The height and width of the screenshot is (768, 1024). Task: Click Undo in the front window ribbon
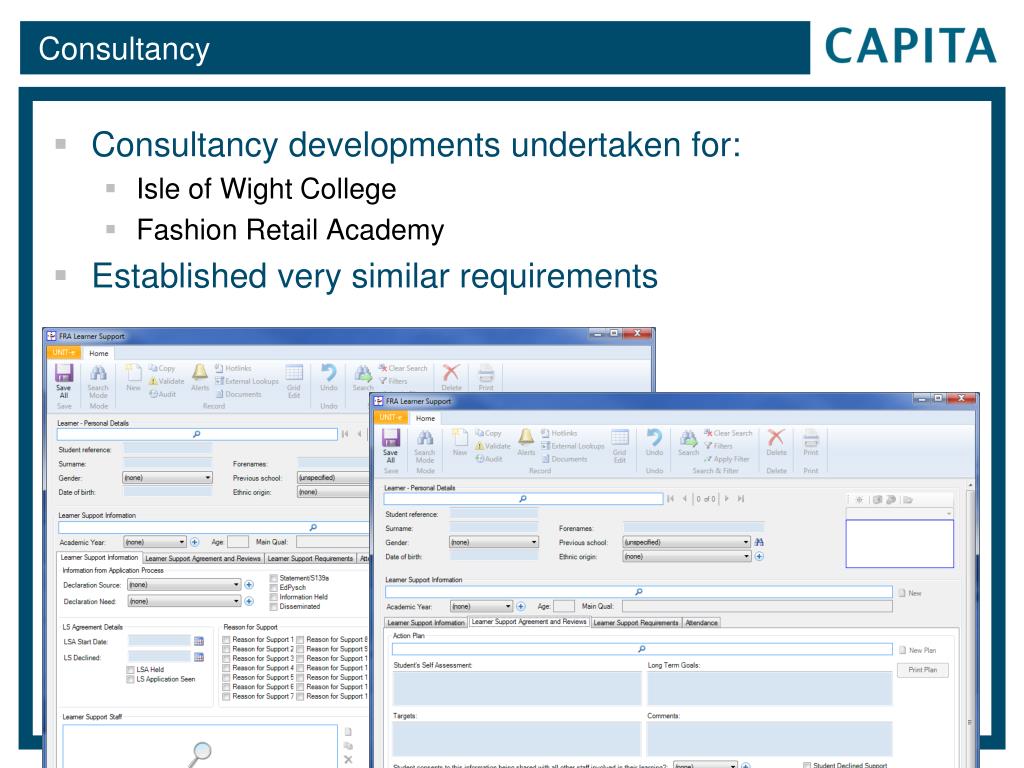654,442
